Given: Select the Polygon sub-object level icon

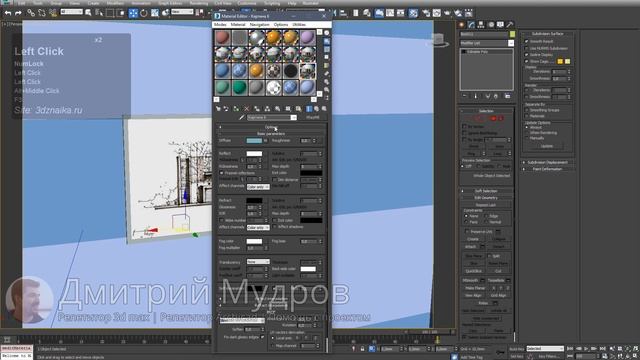Looking at the screenshot, I should [x=493, y=118].
